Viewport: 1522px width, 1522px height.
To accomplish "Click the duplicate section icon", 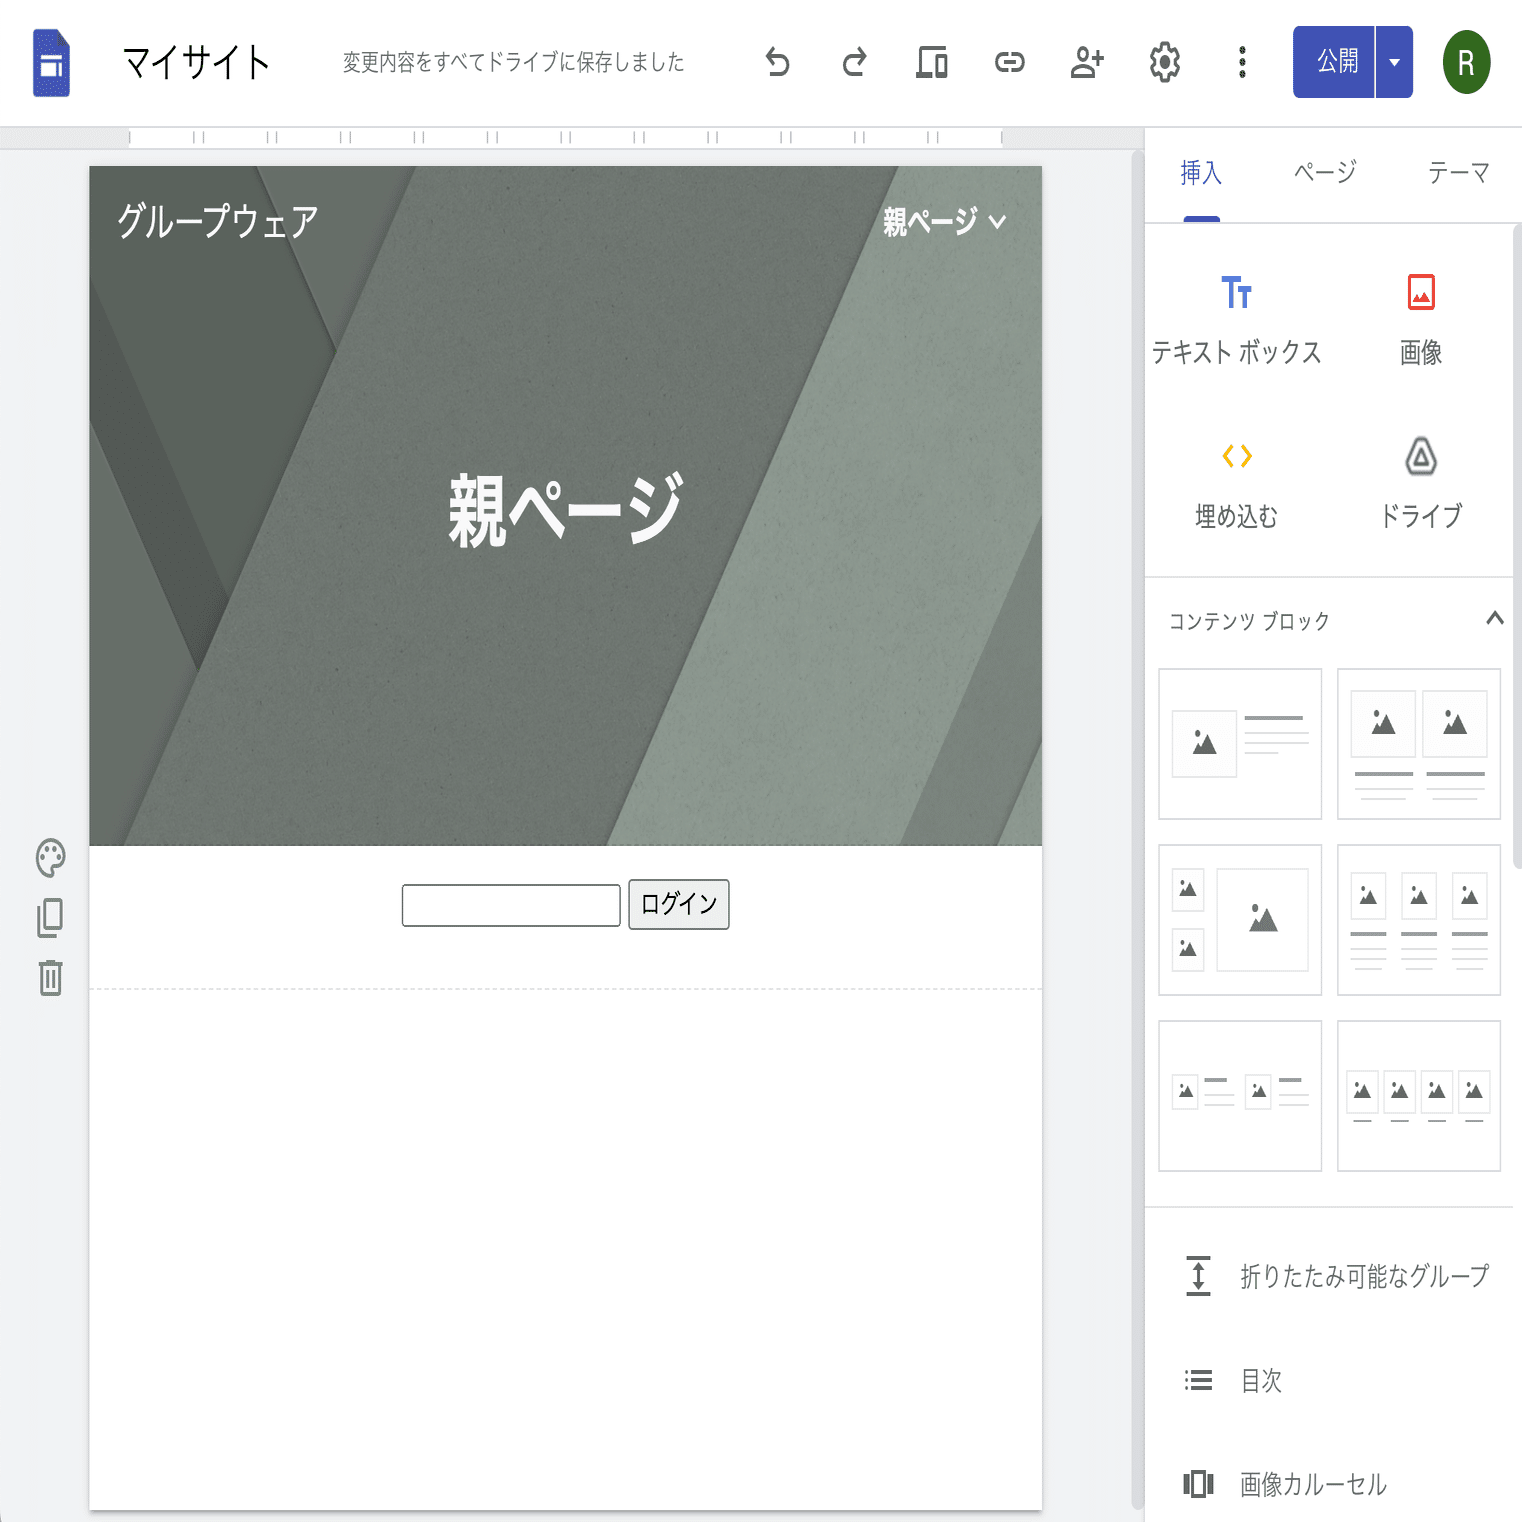I will coord(49,918).
